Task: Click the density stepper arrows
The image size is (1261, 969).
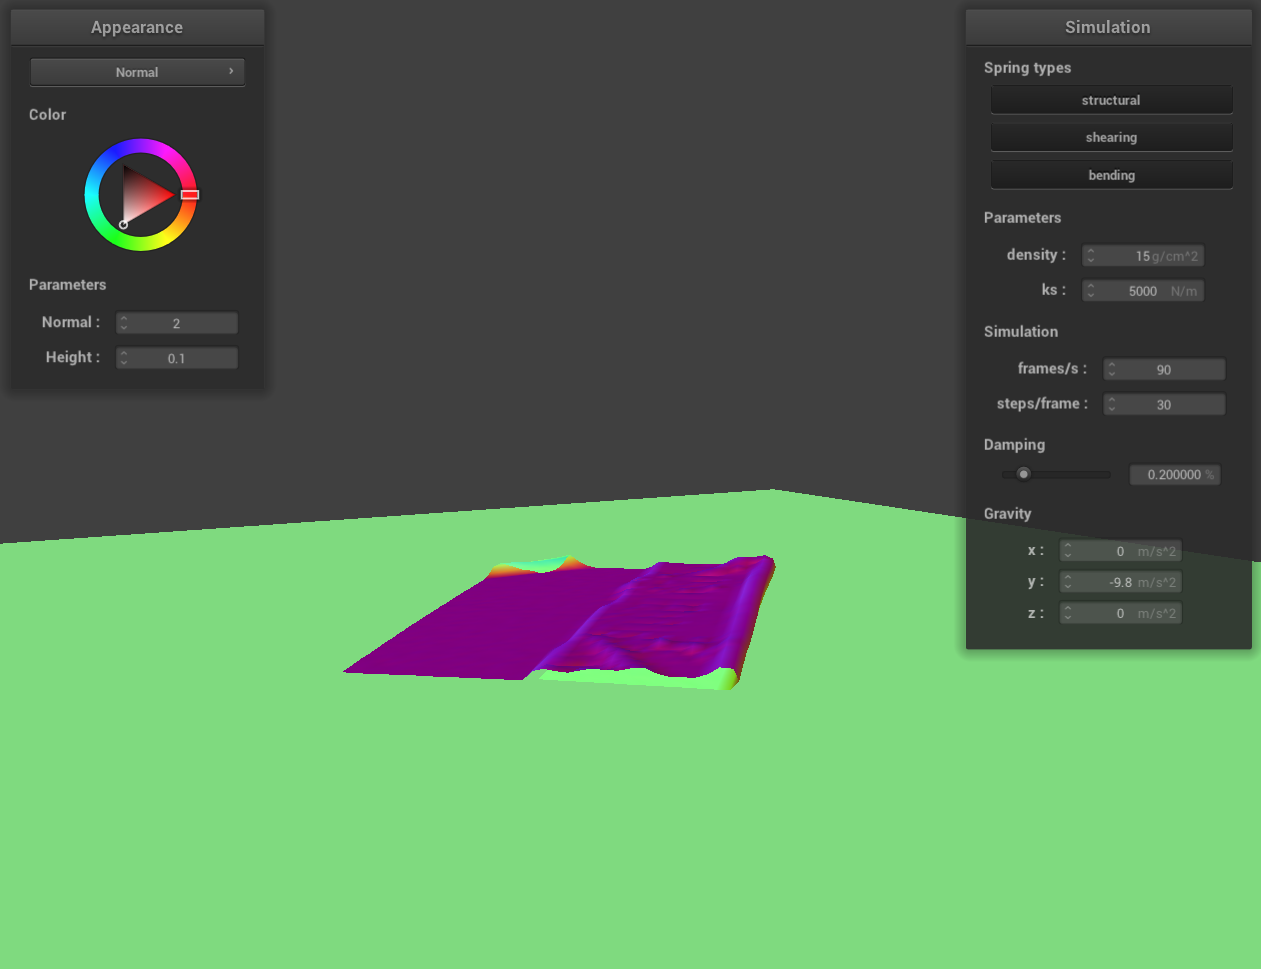Action: point(1091,256)
